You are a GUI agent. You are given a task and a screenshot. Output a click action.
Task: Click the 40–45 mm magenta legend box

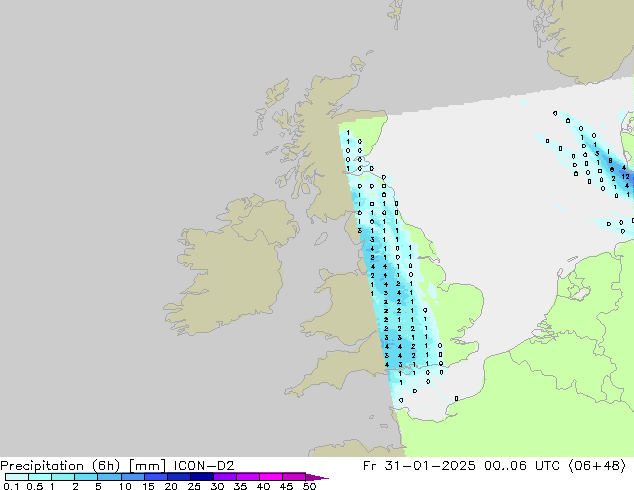(x=271, y=477)
